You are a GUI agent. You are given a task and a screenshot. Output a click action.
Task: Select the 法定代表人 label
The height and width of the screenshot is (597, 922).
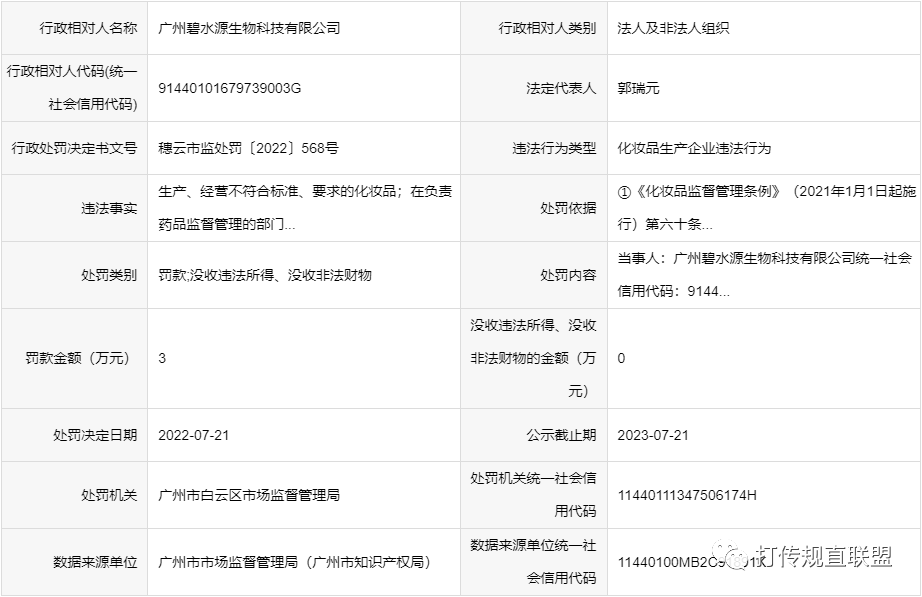click(x=561, y=88)
